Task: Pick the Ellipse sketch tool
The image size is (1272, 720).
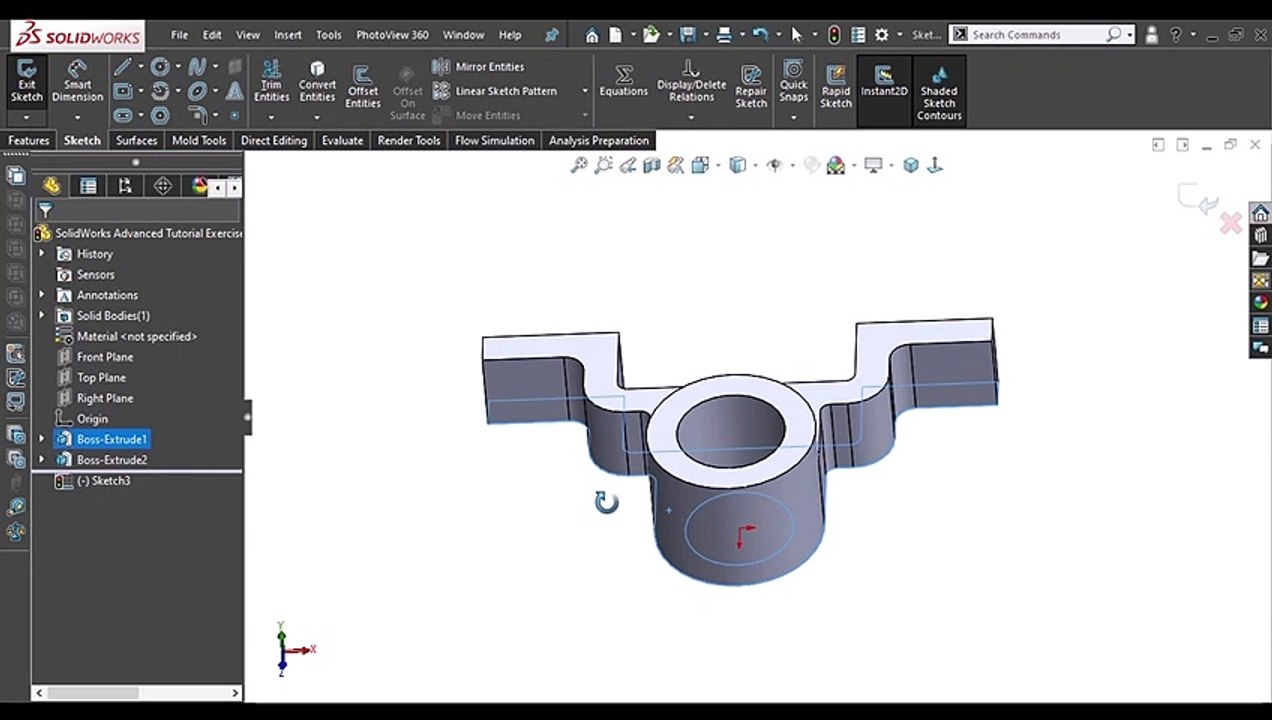Action: click(197, 91)
